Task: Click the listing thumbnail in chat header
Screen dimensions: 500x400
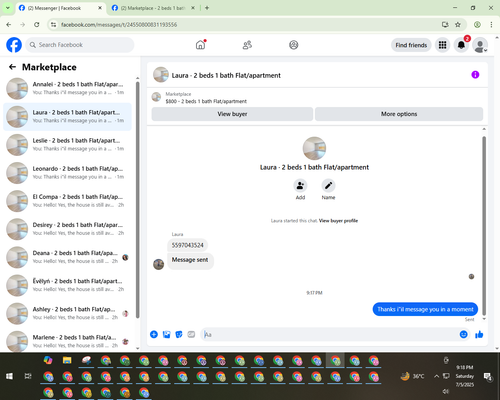Action: [x=161, y=75]
